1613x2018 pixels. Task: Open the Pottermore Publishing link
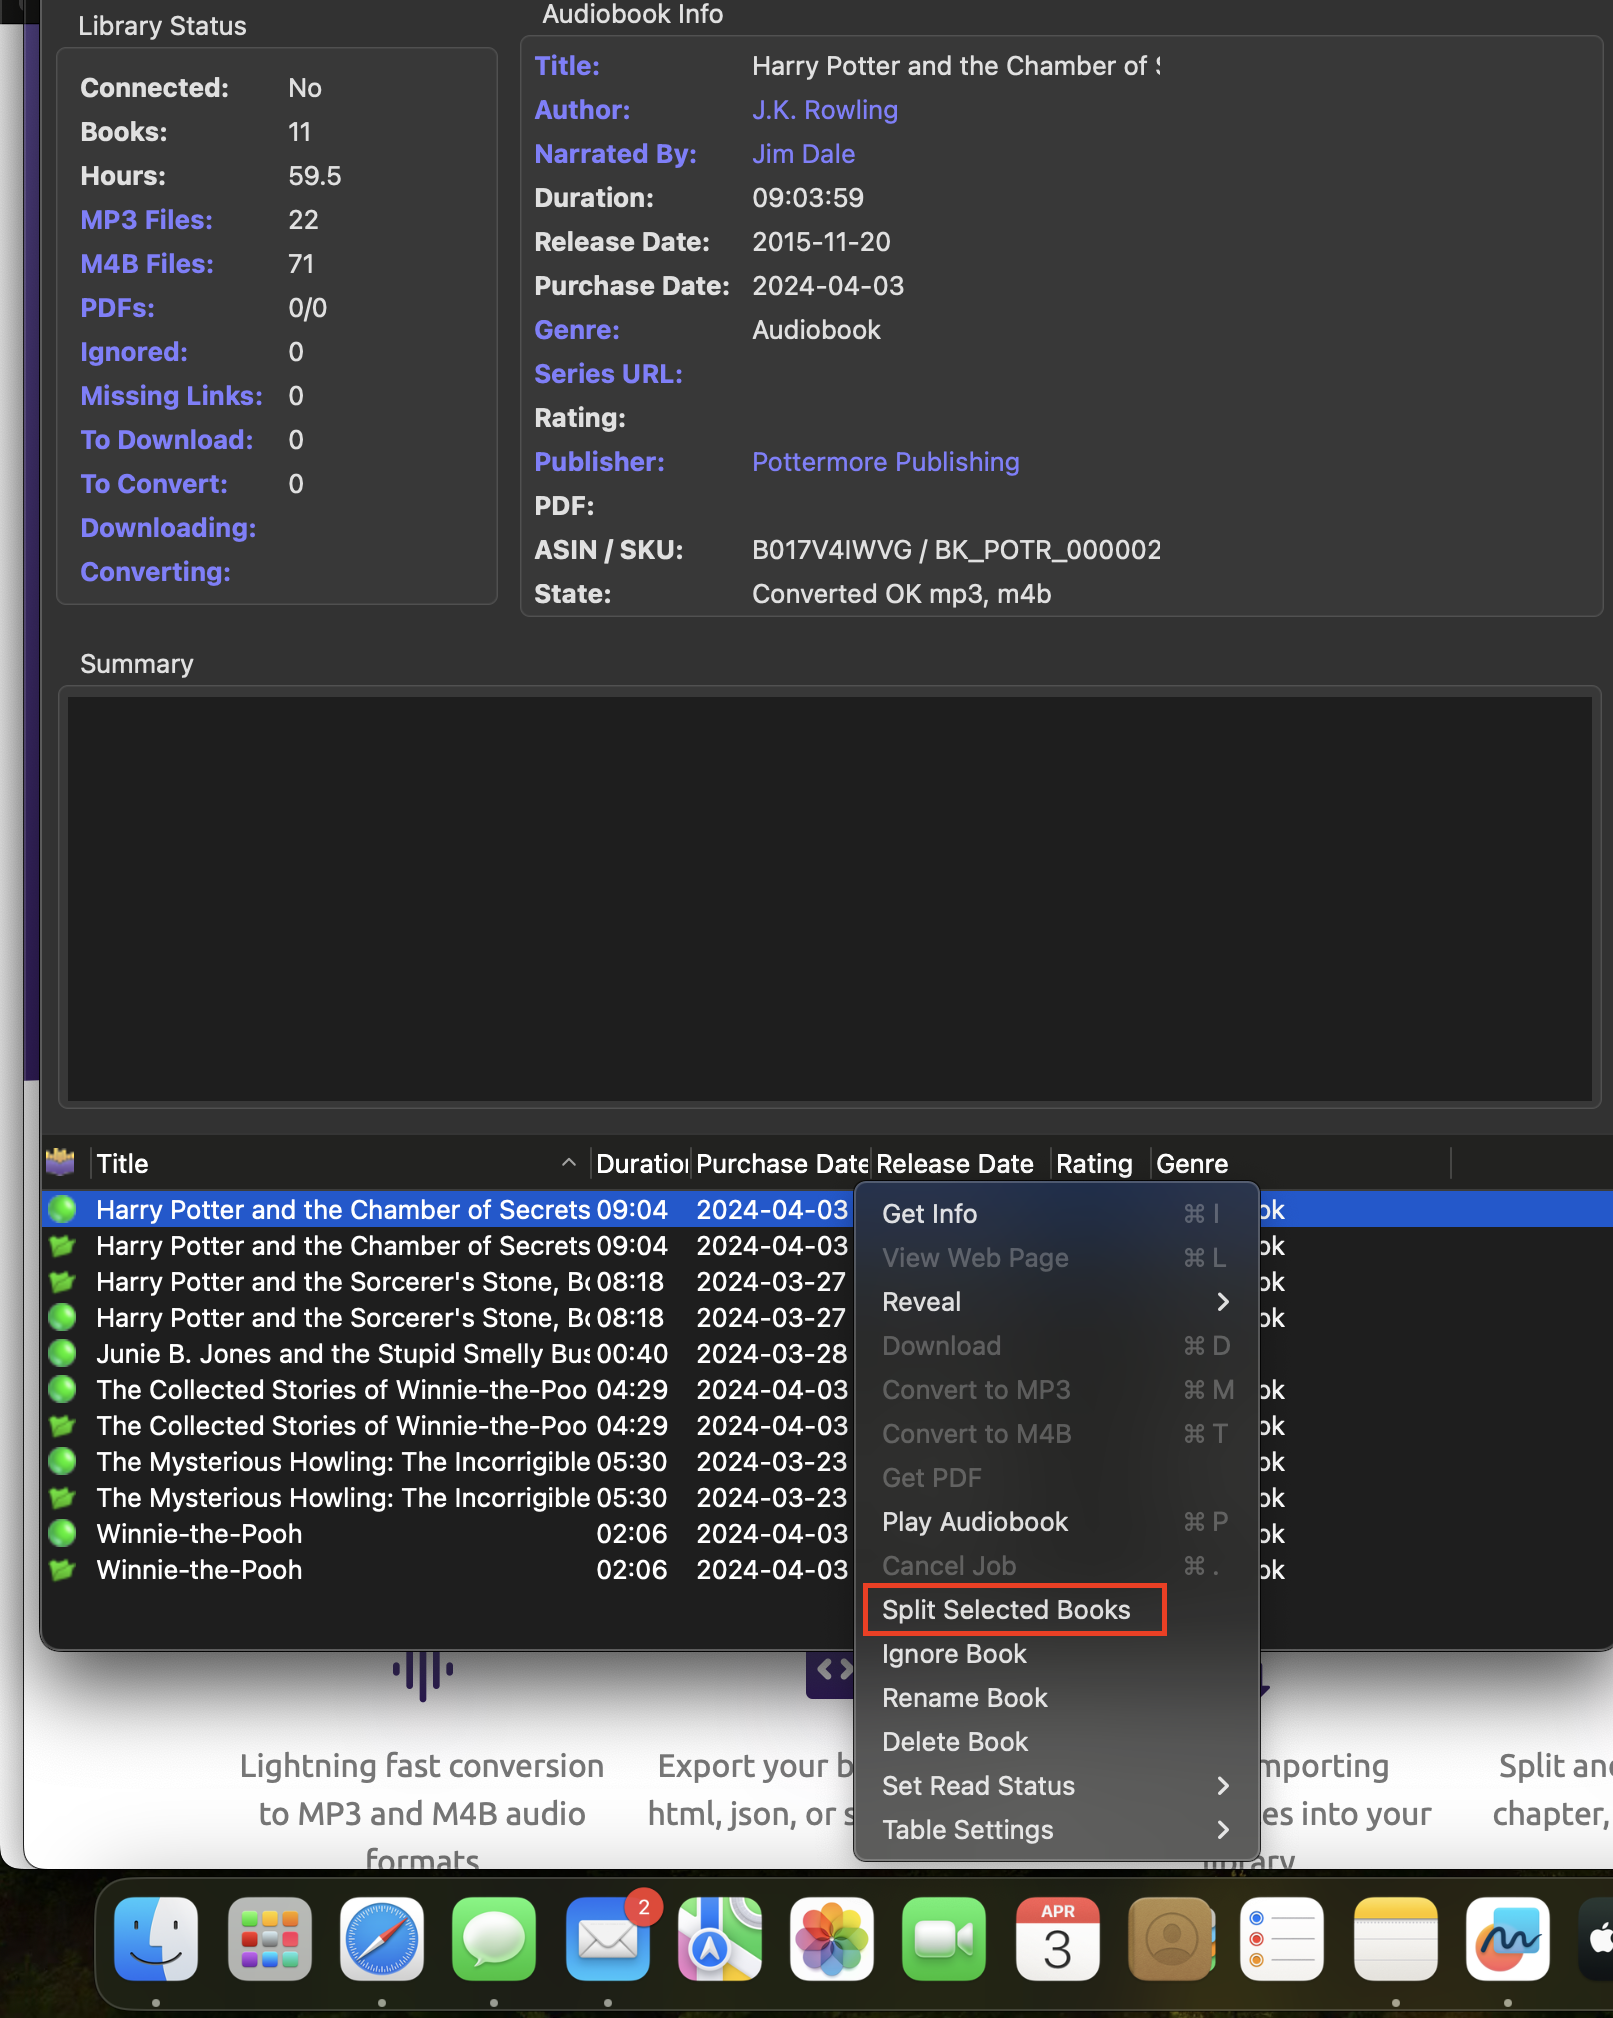click(886, 462)
